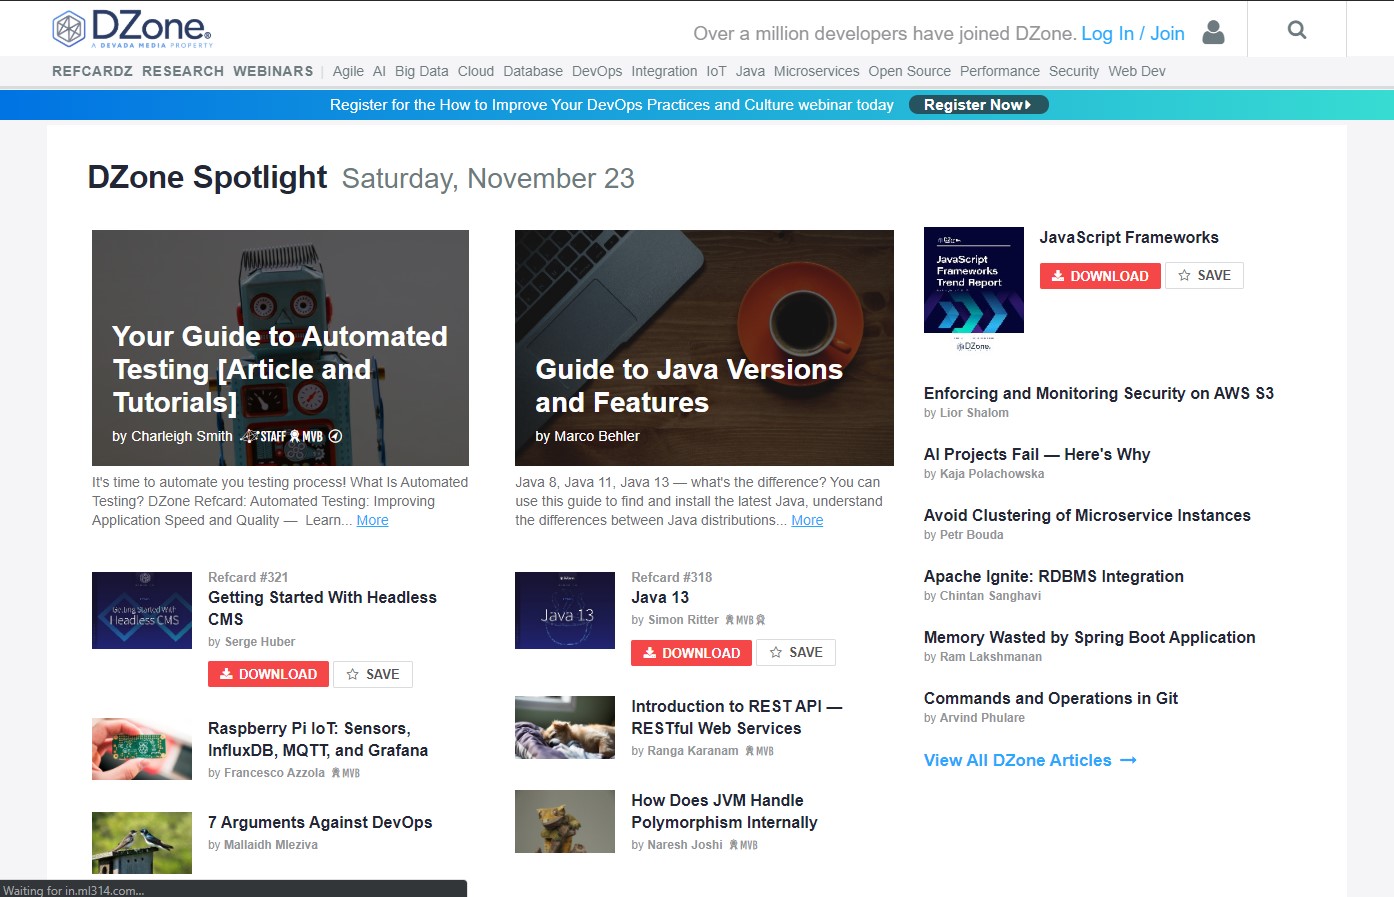Click the MVB badge next to Naresh Joshi
Viewport: 1394px width, 897px height.
pyautogui.click(x=744, y=845)
